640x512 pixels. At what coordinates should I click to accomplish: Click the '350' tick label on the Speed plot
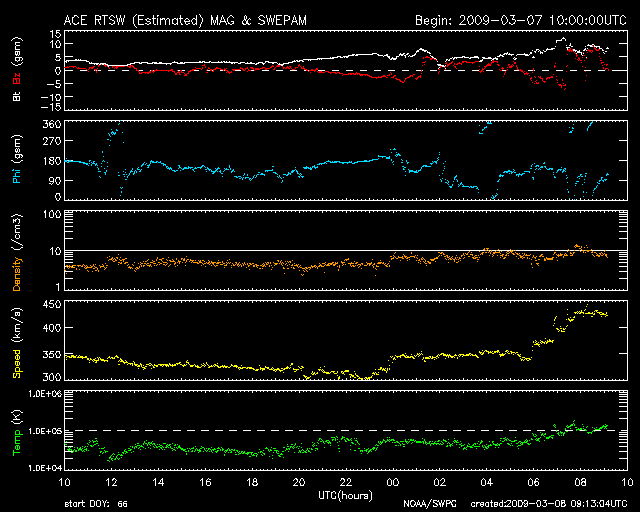tap(52, 354)
